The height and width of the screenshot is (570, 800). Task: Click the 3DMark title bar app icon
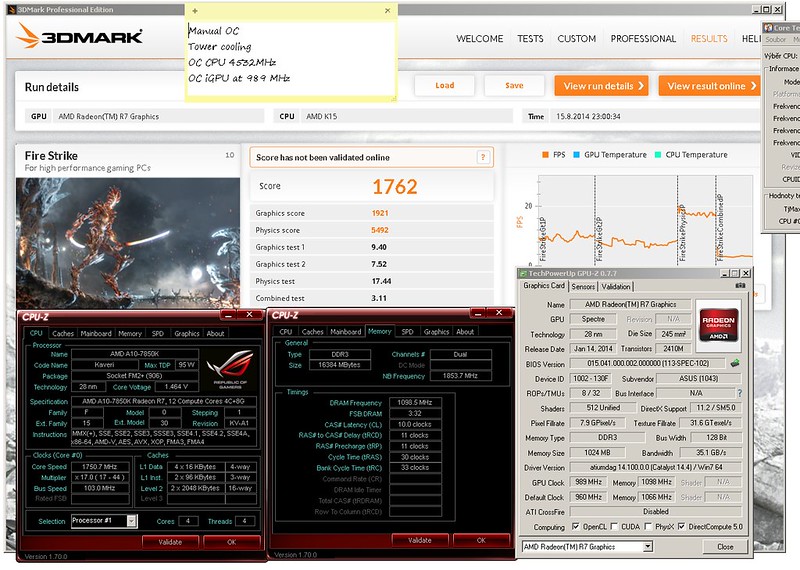click(x=12, y=9)
